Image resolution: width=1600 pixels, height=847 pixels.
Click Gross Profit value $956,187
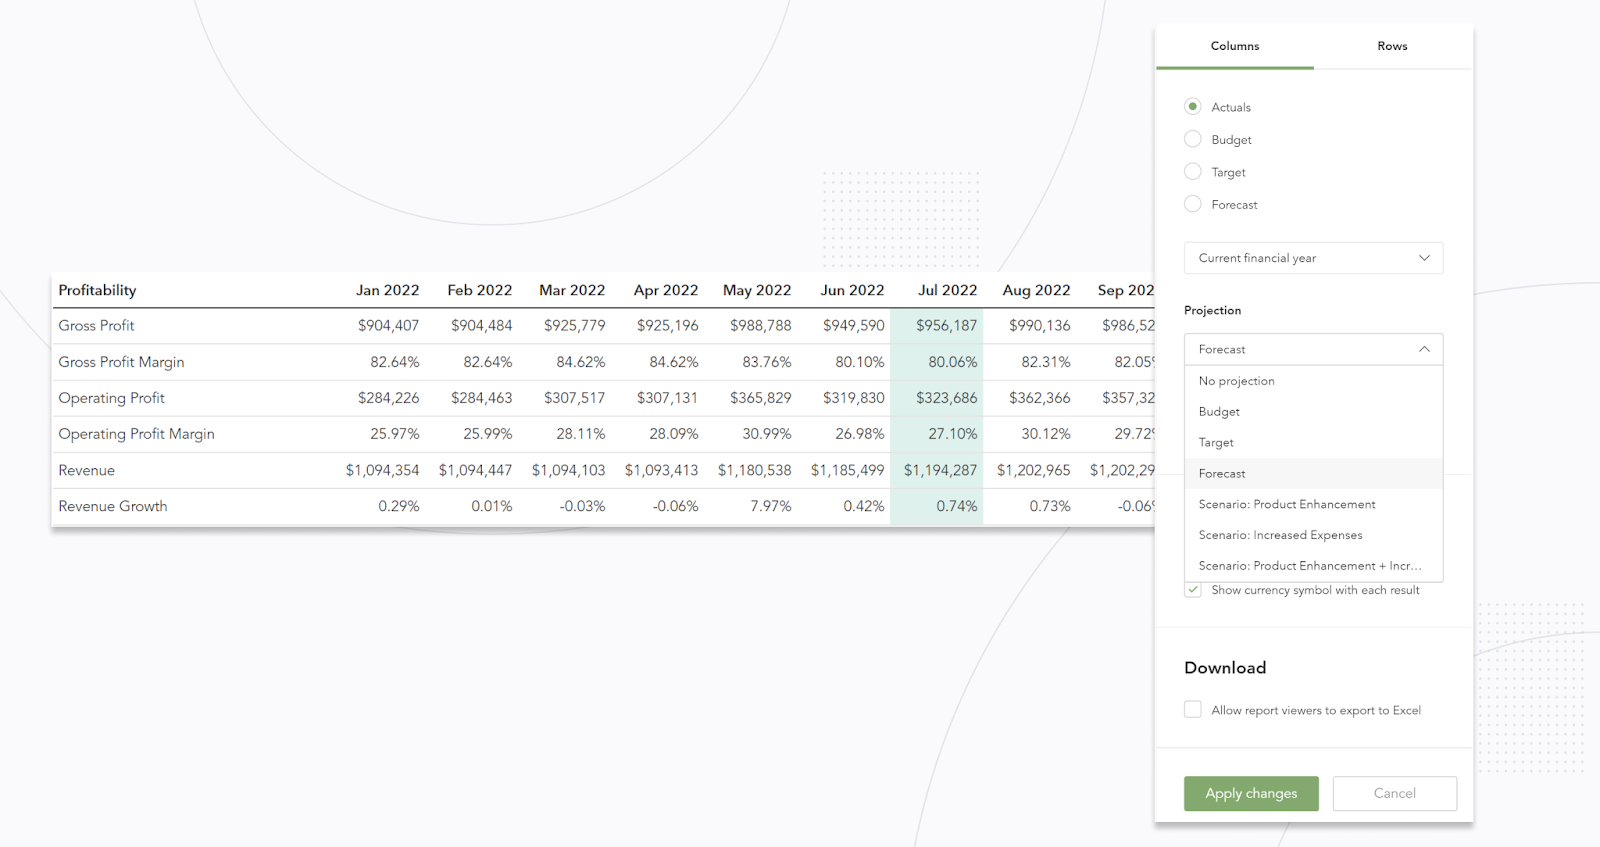pyautogui.click(x=946, y=326)
